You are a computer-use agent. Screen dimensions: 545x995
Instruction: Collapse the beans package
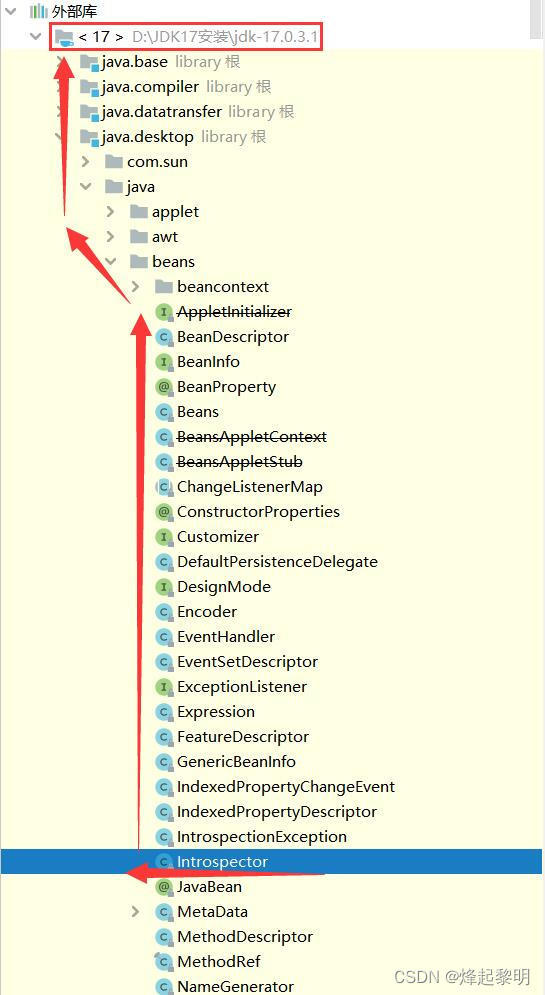(x=110, y=261)
